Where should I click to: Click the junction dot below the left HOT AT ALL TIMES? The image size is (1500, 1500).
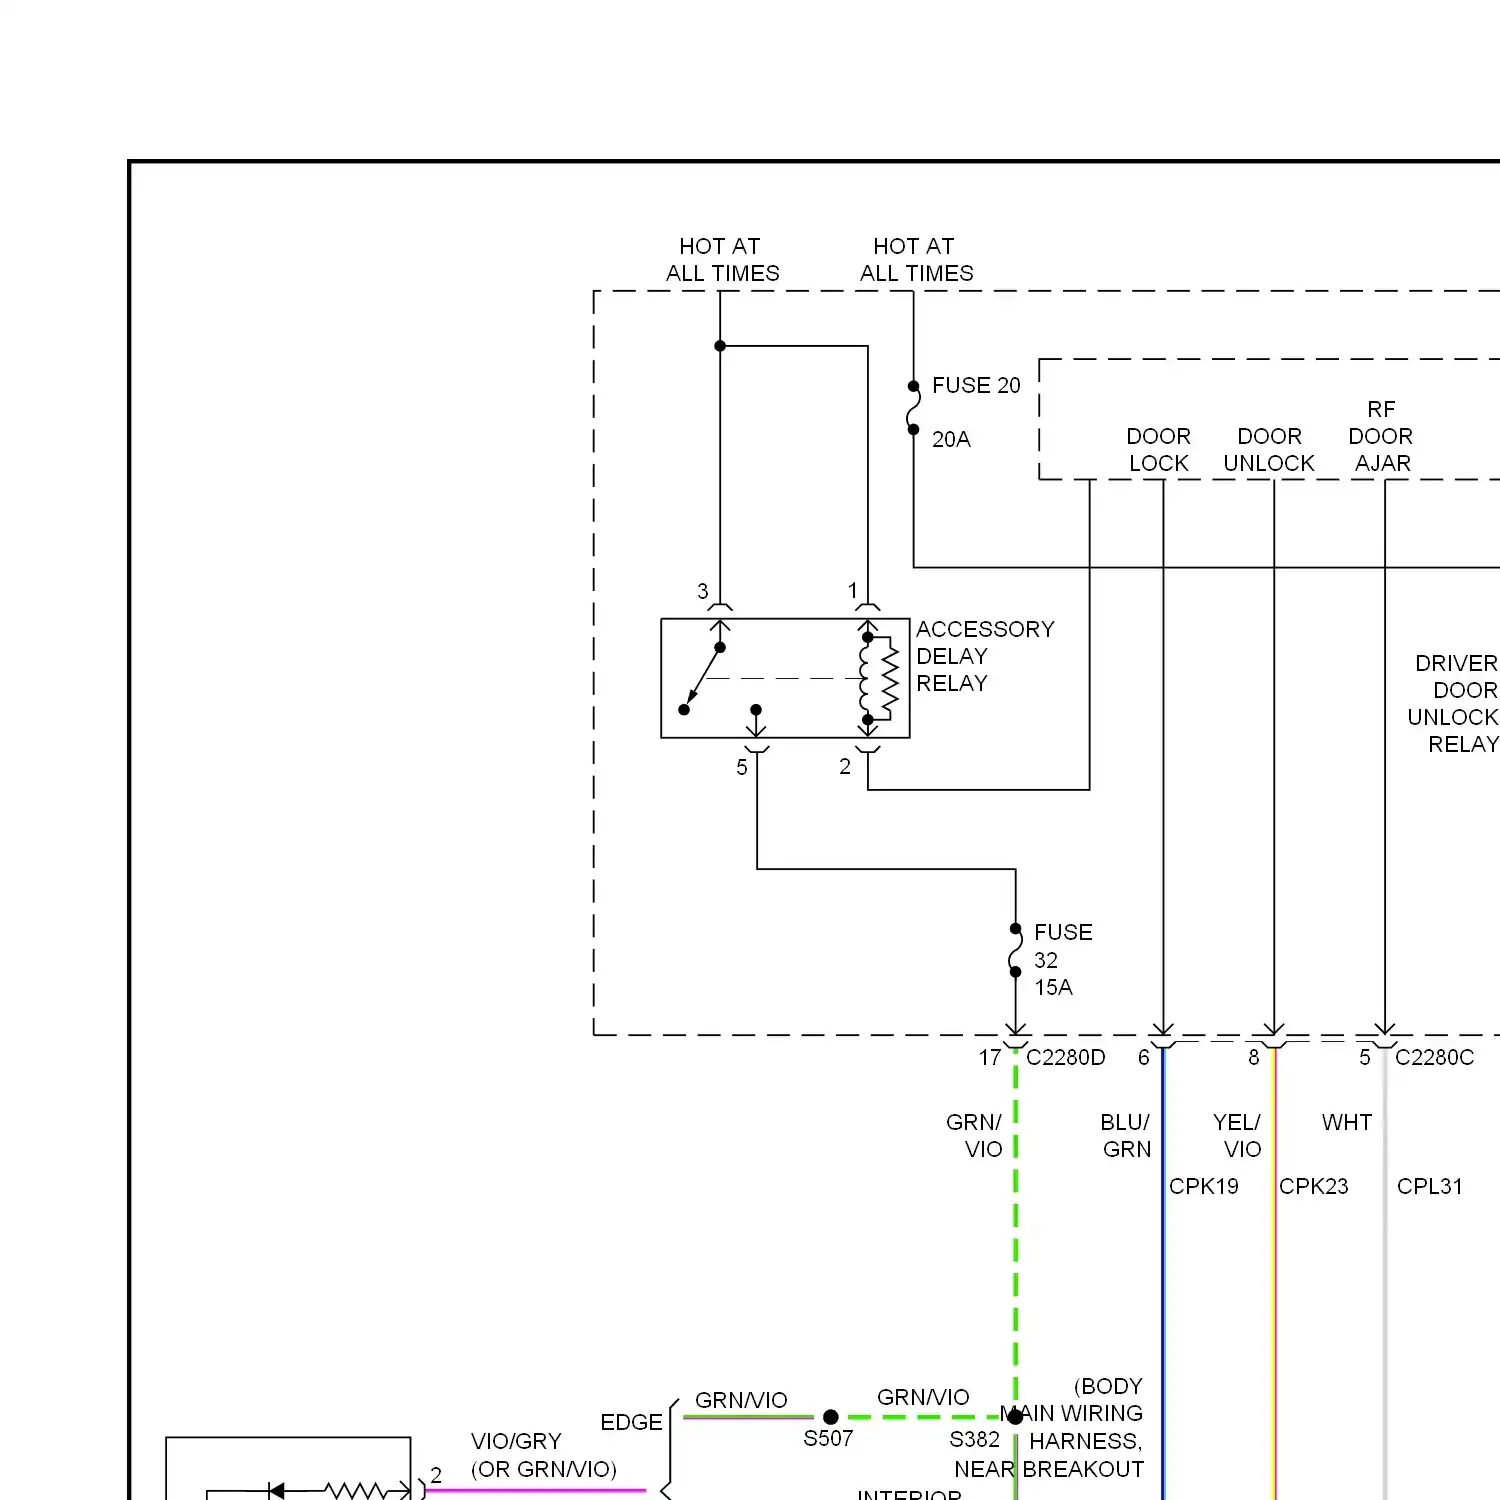720,346
